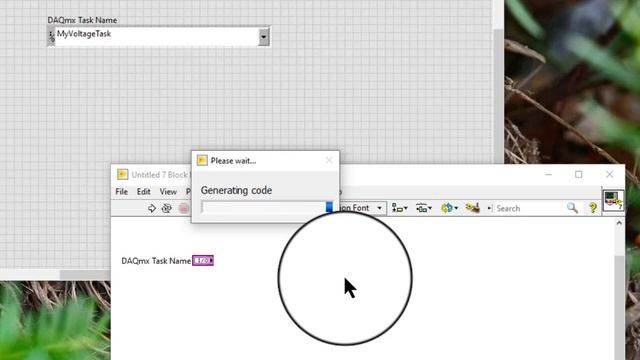The image size is (640, 360).
Task: Click the block diagram scroll up arrow
Action: point(619,223)
